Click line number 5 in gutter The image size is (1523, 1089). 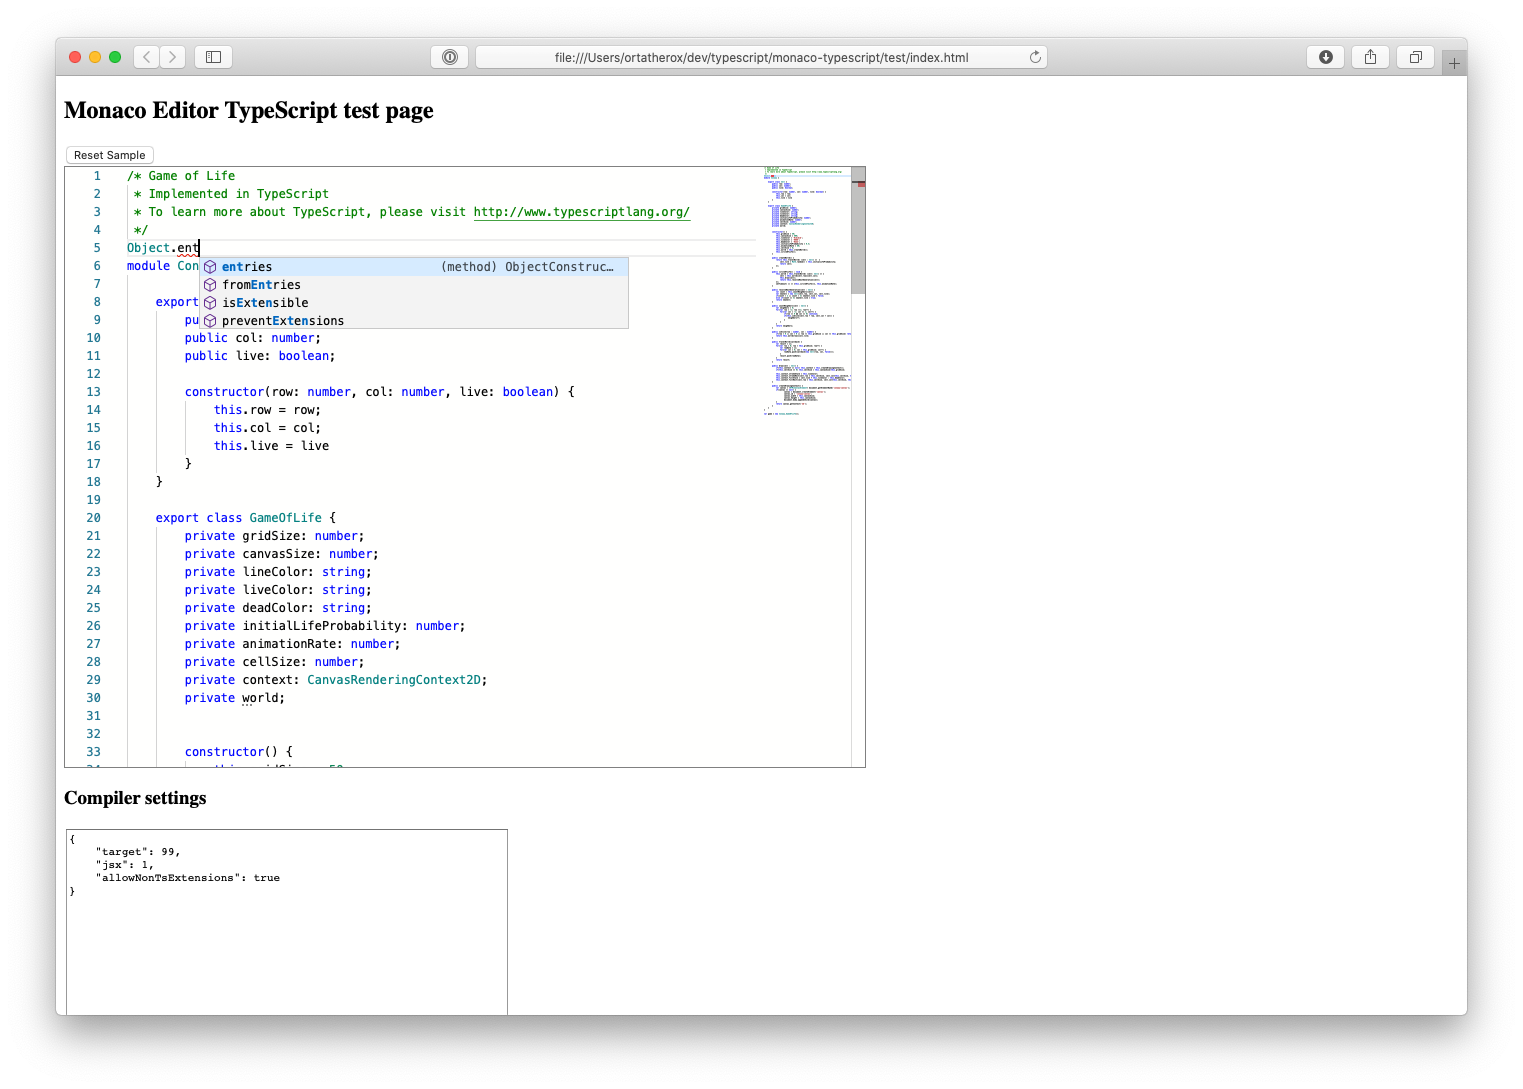[97, 248]
